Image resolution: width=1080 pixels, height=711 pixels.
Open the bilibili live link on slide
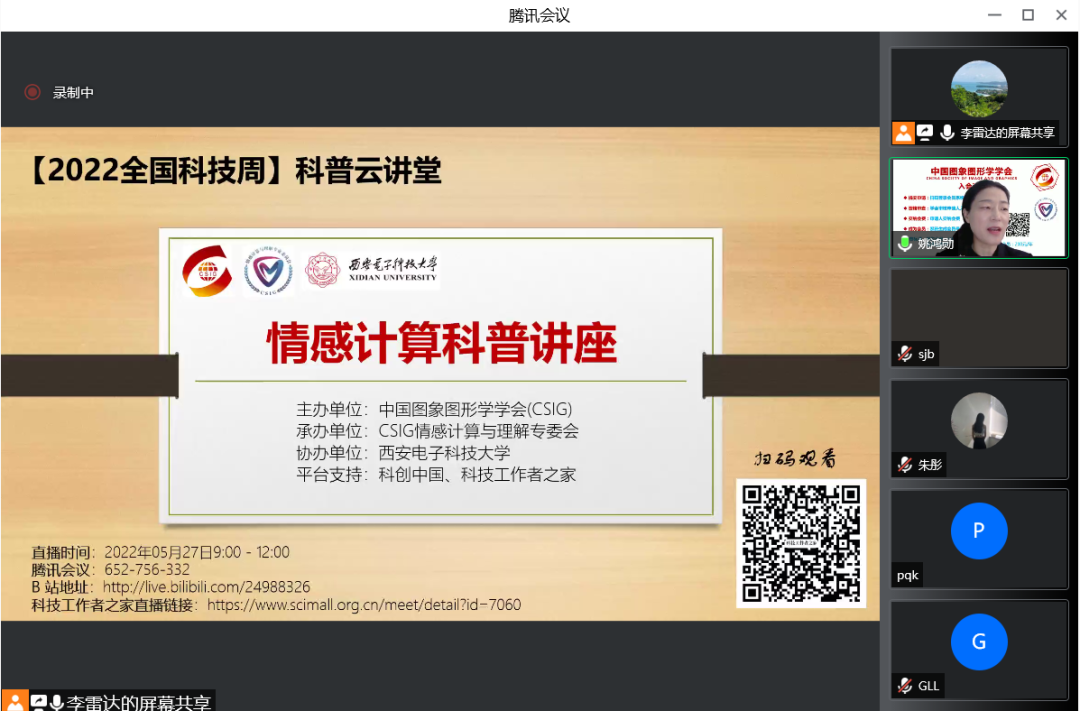206,587
